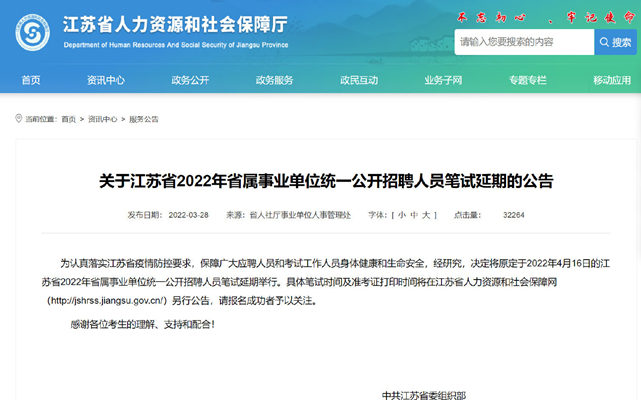641x400 pixels.
Task: Open the 资讯中心 navigation menu
Action: (106, 80)
